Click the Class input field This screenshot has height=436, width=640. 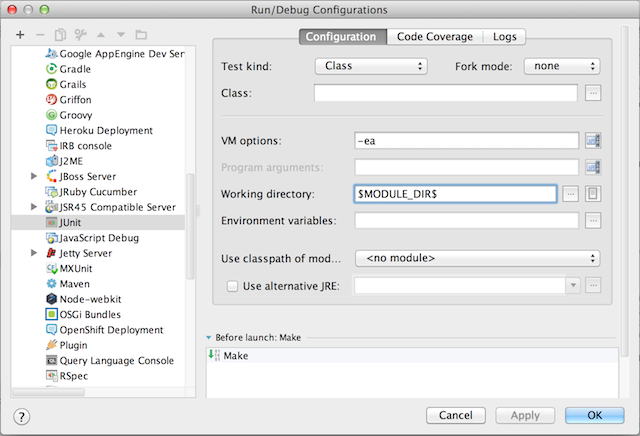(x=446, y=93)
